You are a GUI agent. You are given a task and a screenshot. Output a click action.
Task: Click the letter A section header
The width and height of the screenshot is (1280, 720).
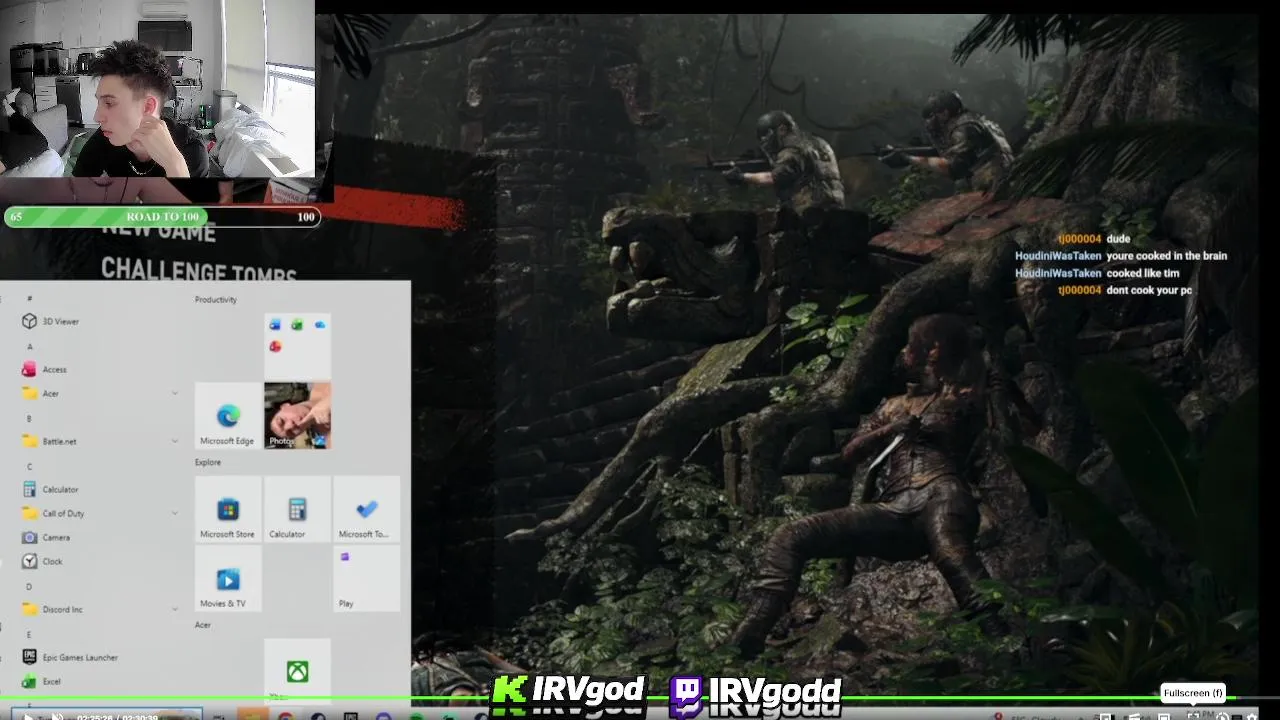[x=30, y=346]
